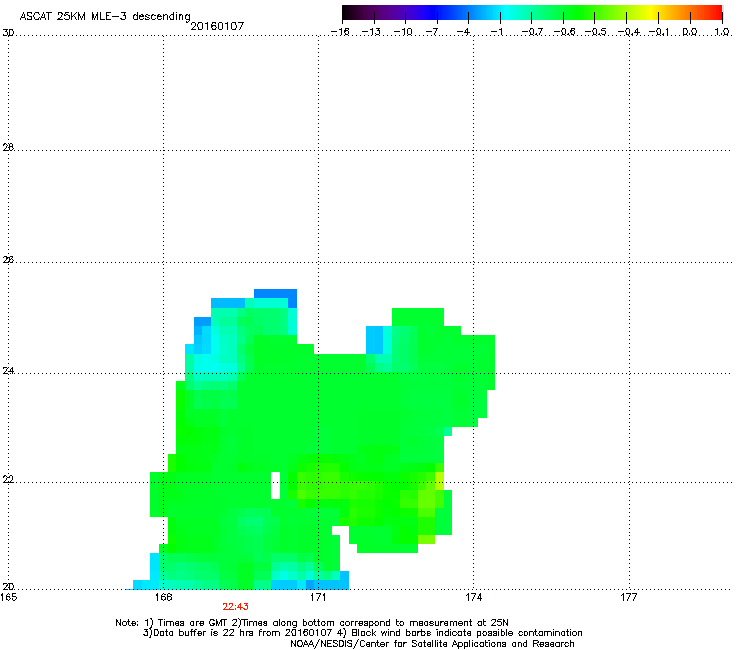This screenshot has height=650, width=740.
Task: Click the color scale label '-13'
Action: [x=371, y=32]
